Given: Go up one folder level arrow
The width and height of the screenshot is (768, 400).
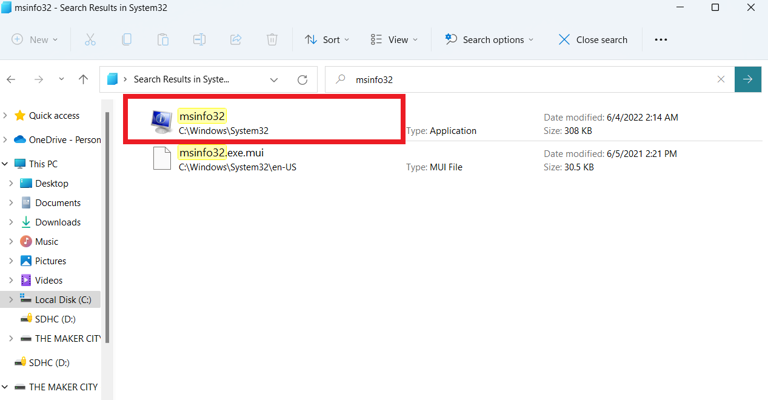Looking at the screenshot, I should [x=83, y=80].
